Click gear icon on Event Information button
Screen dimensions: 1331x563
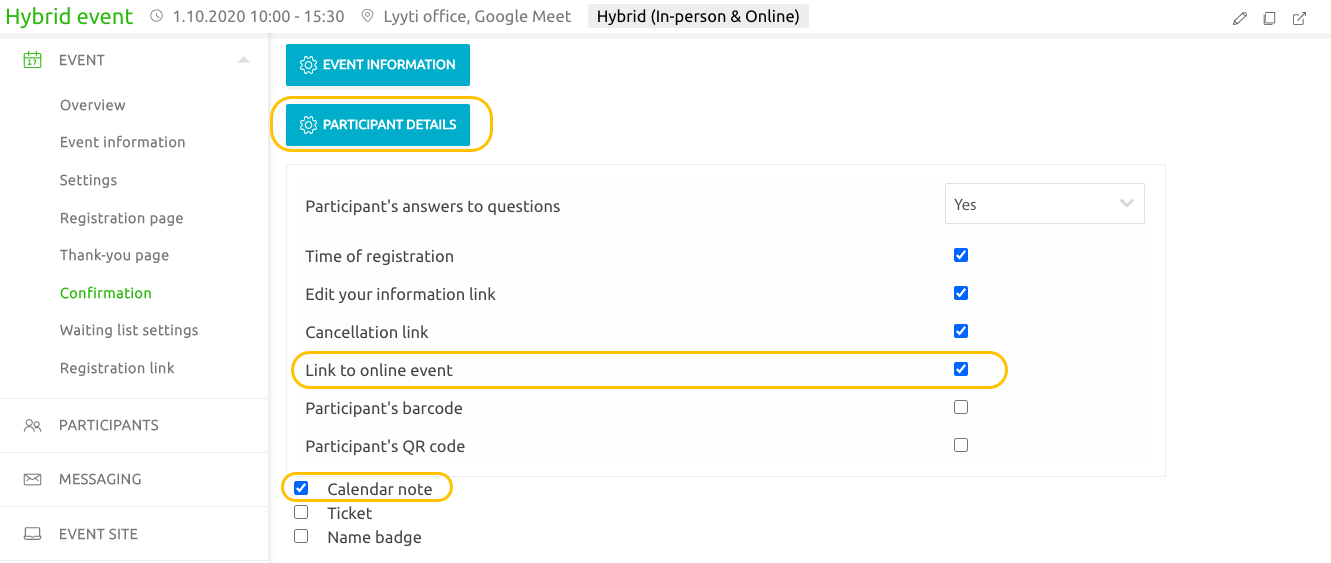pyautogui.click(x=308, y=65)
